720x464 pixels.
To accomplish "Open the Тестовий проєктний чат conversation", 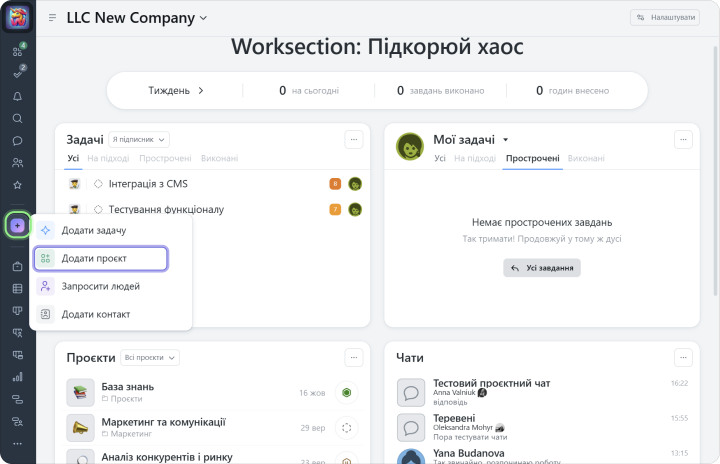I will click(x=491, y=384).
